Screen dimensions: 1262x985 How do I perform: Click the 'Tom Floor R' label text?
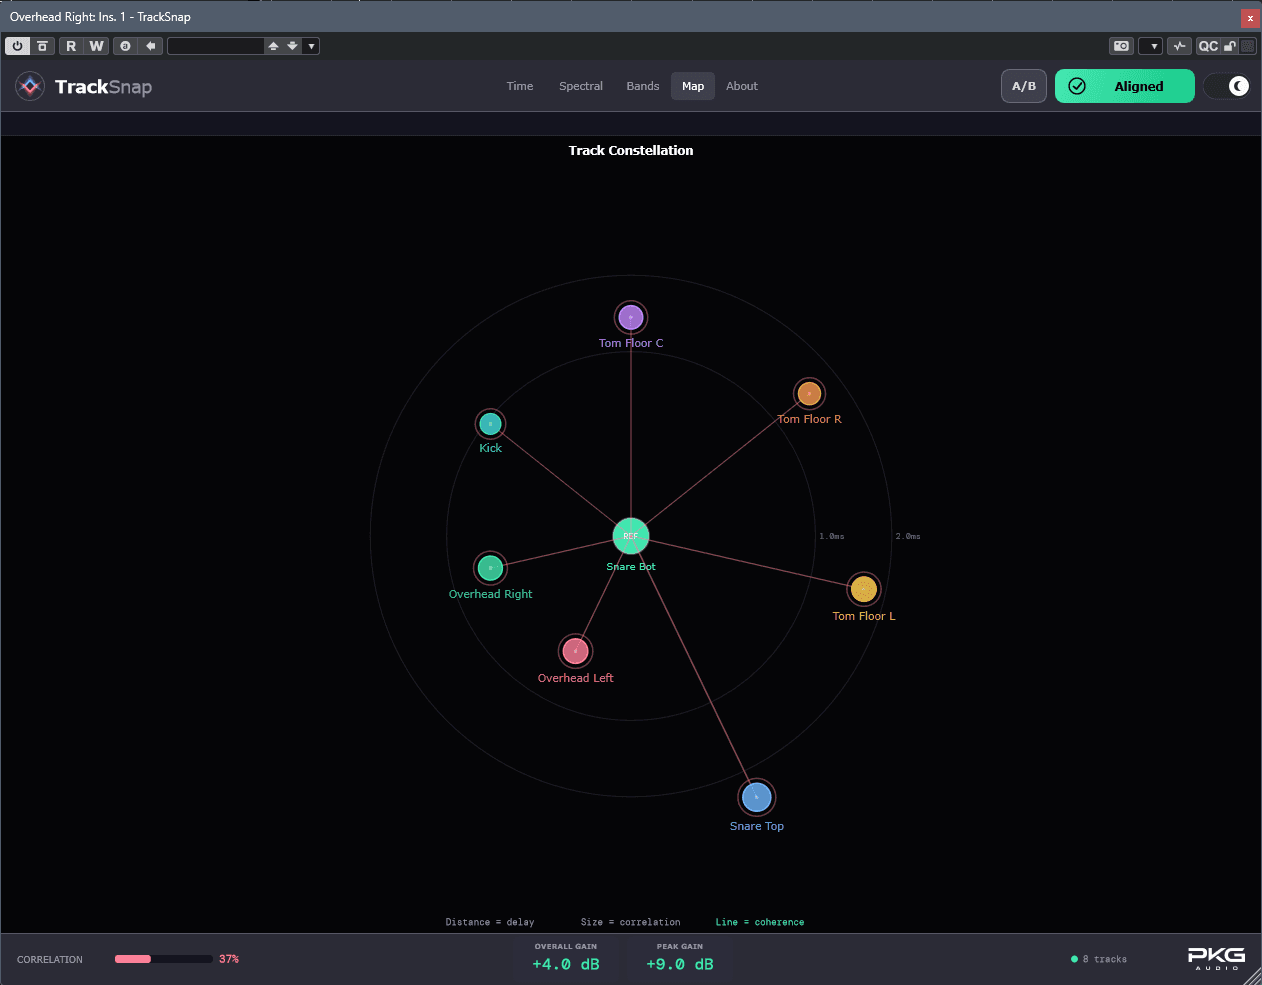click(x=809, y=419)
